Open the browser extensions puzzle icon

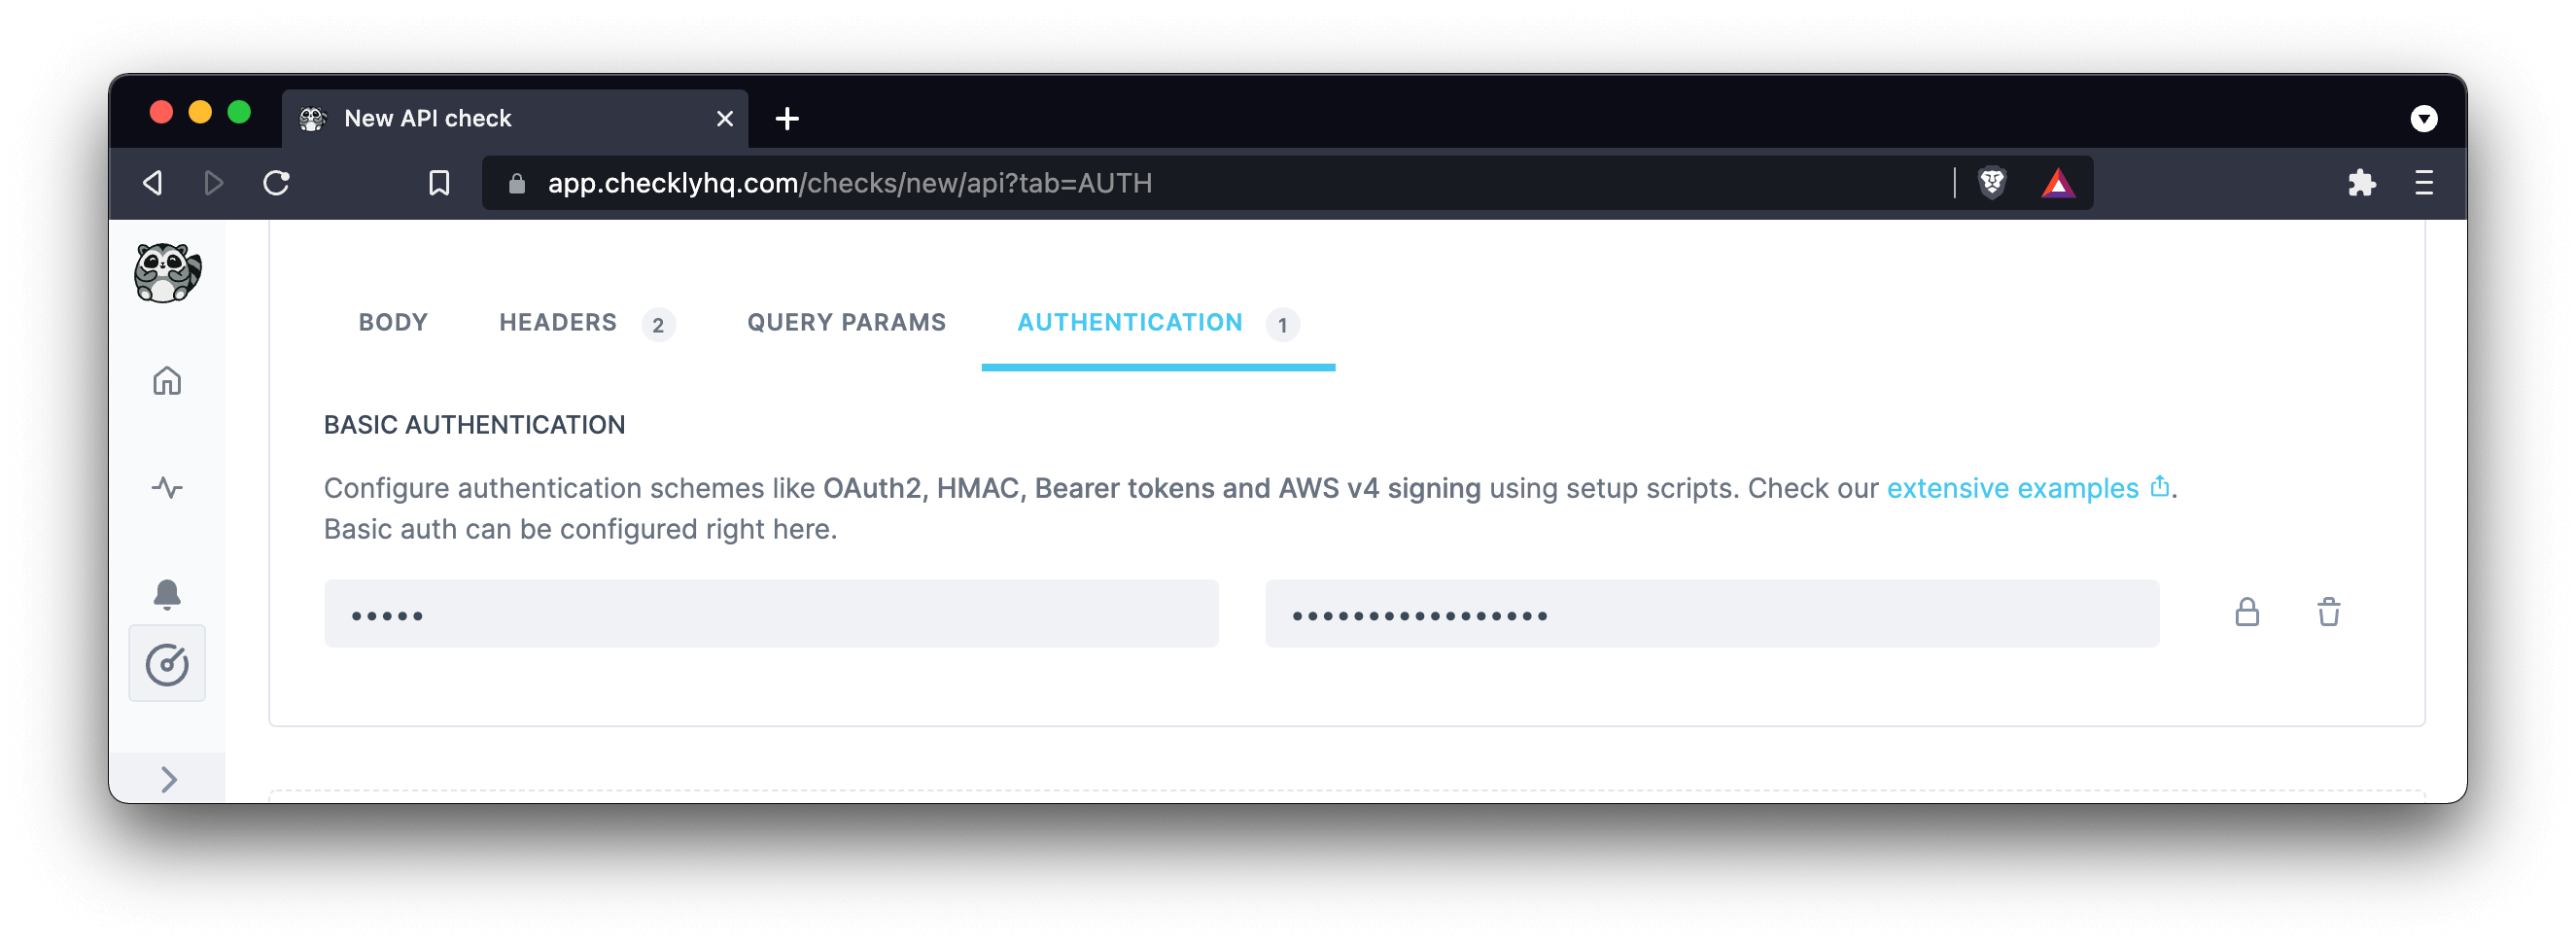point(2361,183)
